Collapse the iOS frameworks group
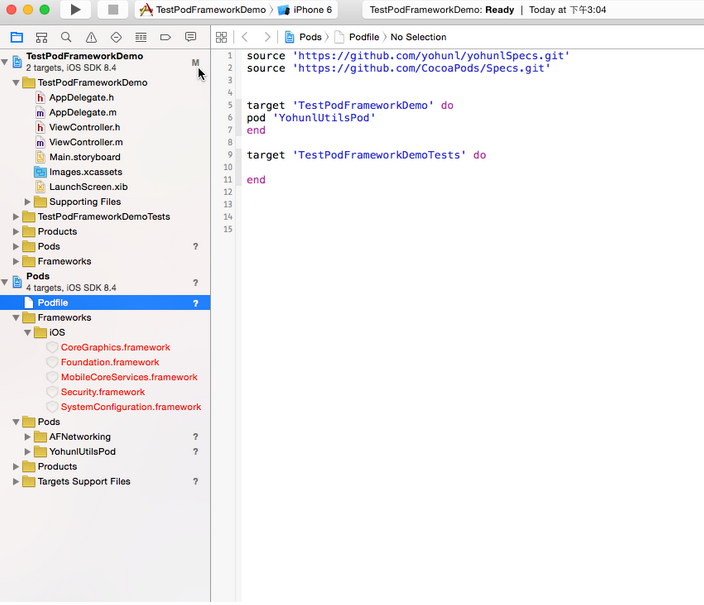Viewport: 704px width, 605px height. click(x=28, y=333)
